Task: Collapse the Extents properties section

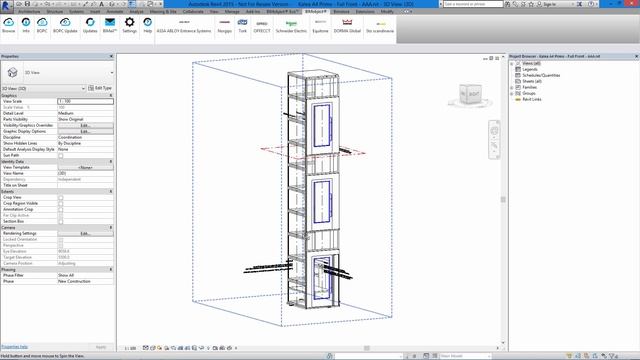Action: (x=111, y=191)
